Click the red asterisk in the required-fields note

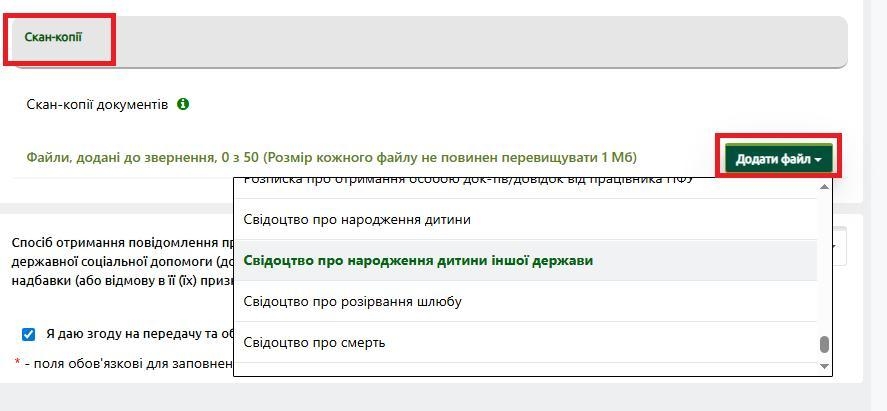[x=17, y=364]
